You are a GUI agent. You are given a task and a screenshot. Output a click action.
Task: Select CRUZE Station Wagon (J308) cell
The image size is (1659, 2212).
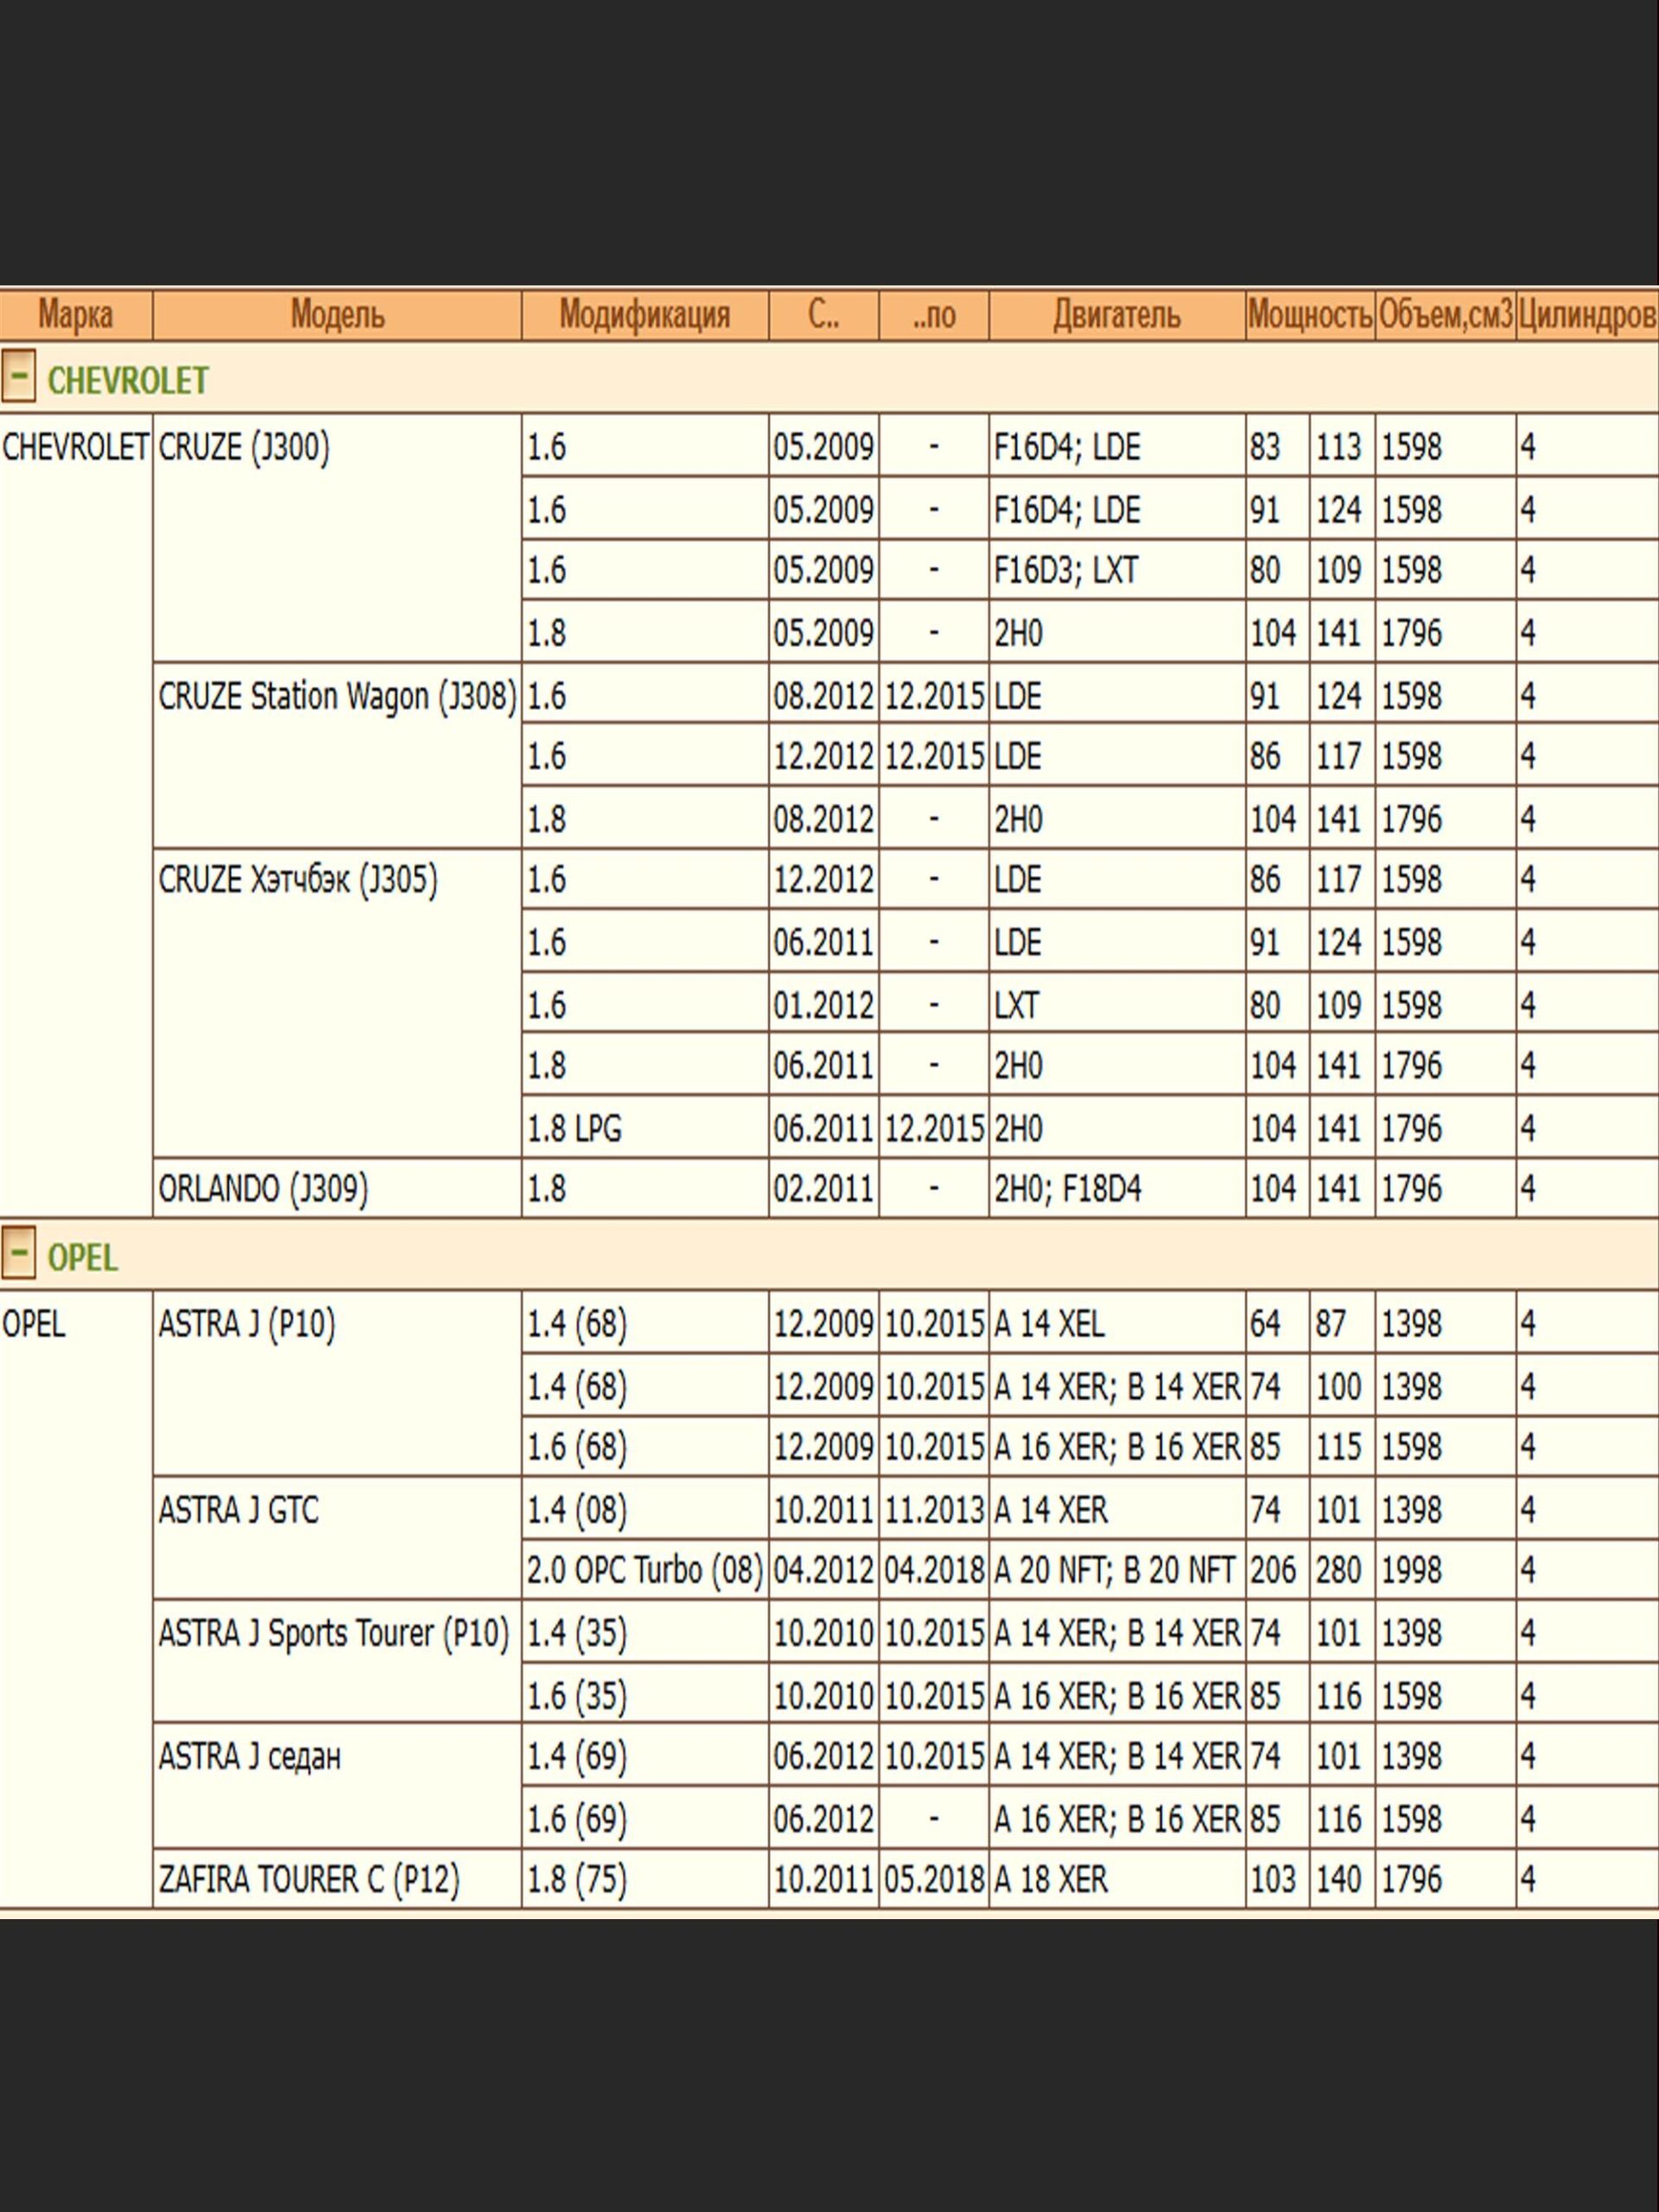click(x=337, y=696)
